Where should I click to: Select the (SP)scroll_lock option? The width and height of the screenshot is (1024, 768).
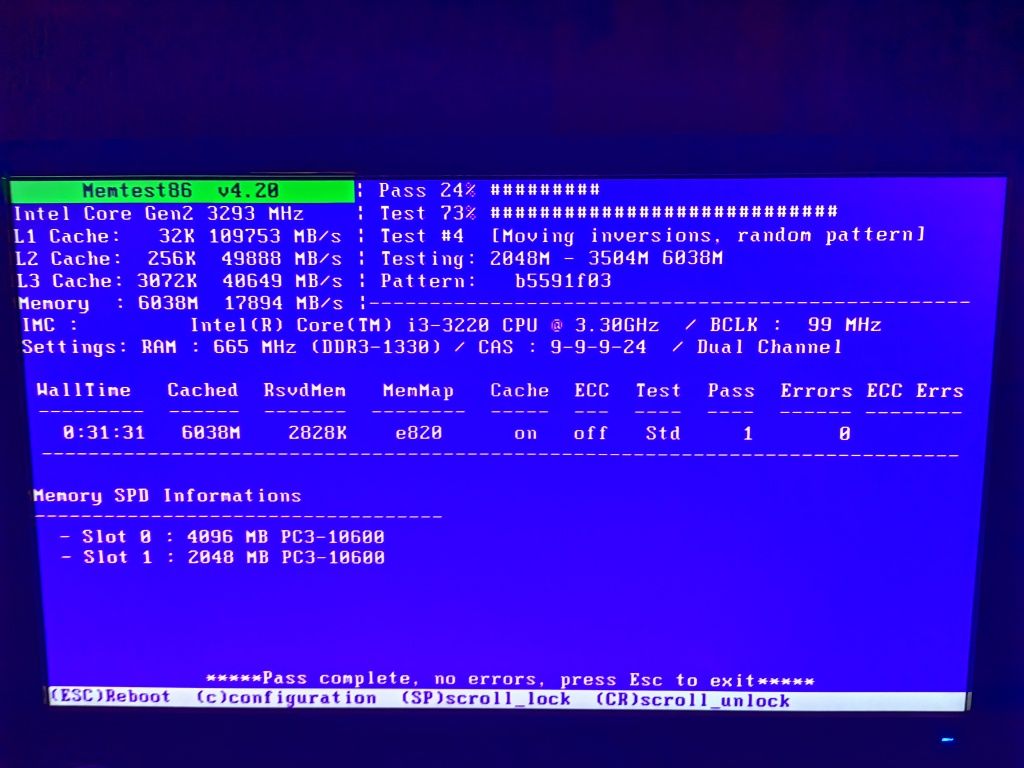pyautogui.click(x=486, y=699)
